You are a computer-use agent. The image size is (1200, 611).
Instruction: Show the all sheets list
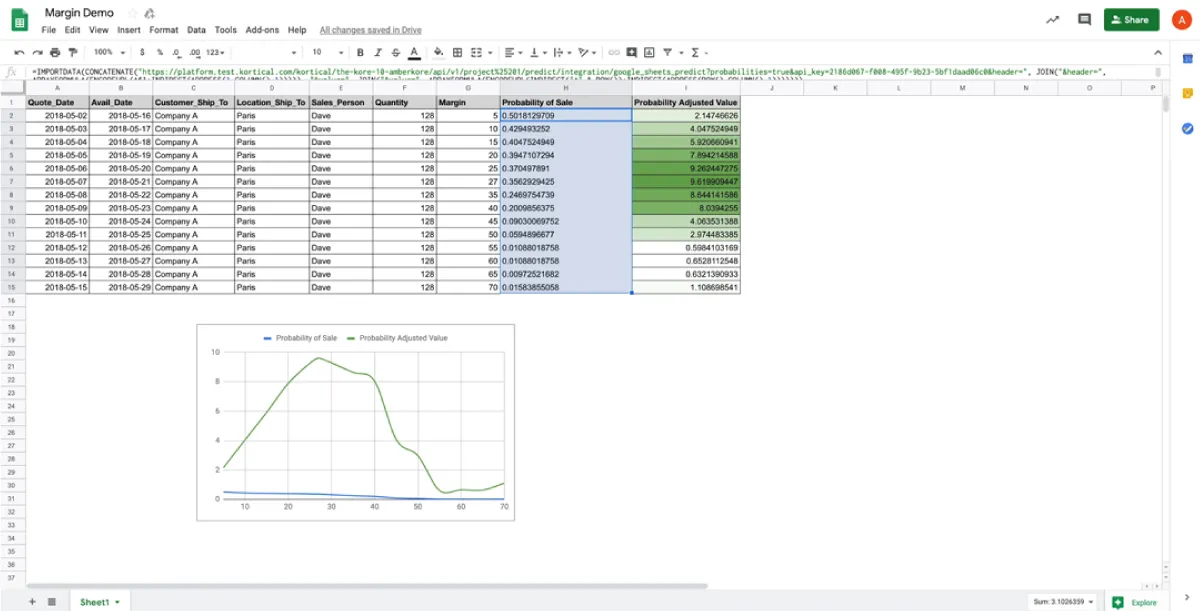pyautogui.click(x=50, y=602)
